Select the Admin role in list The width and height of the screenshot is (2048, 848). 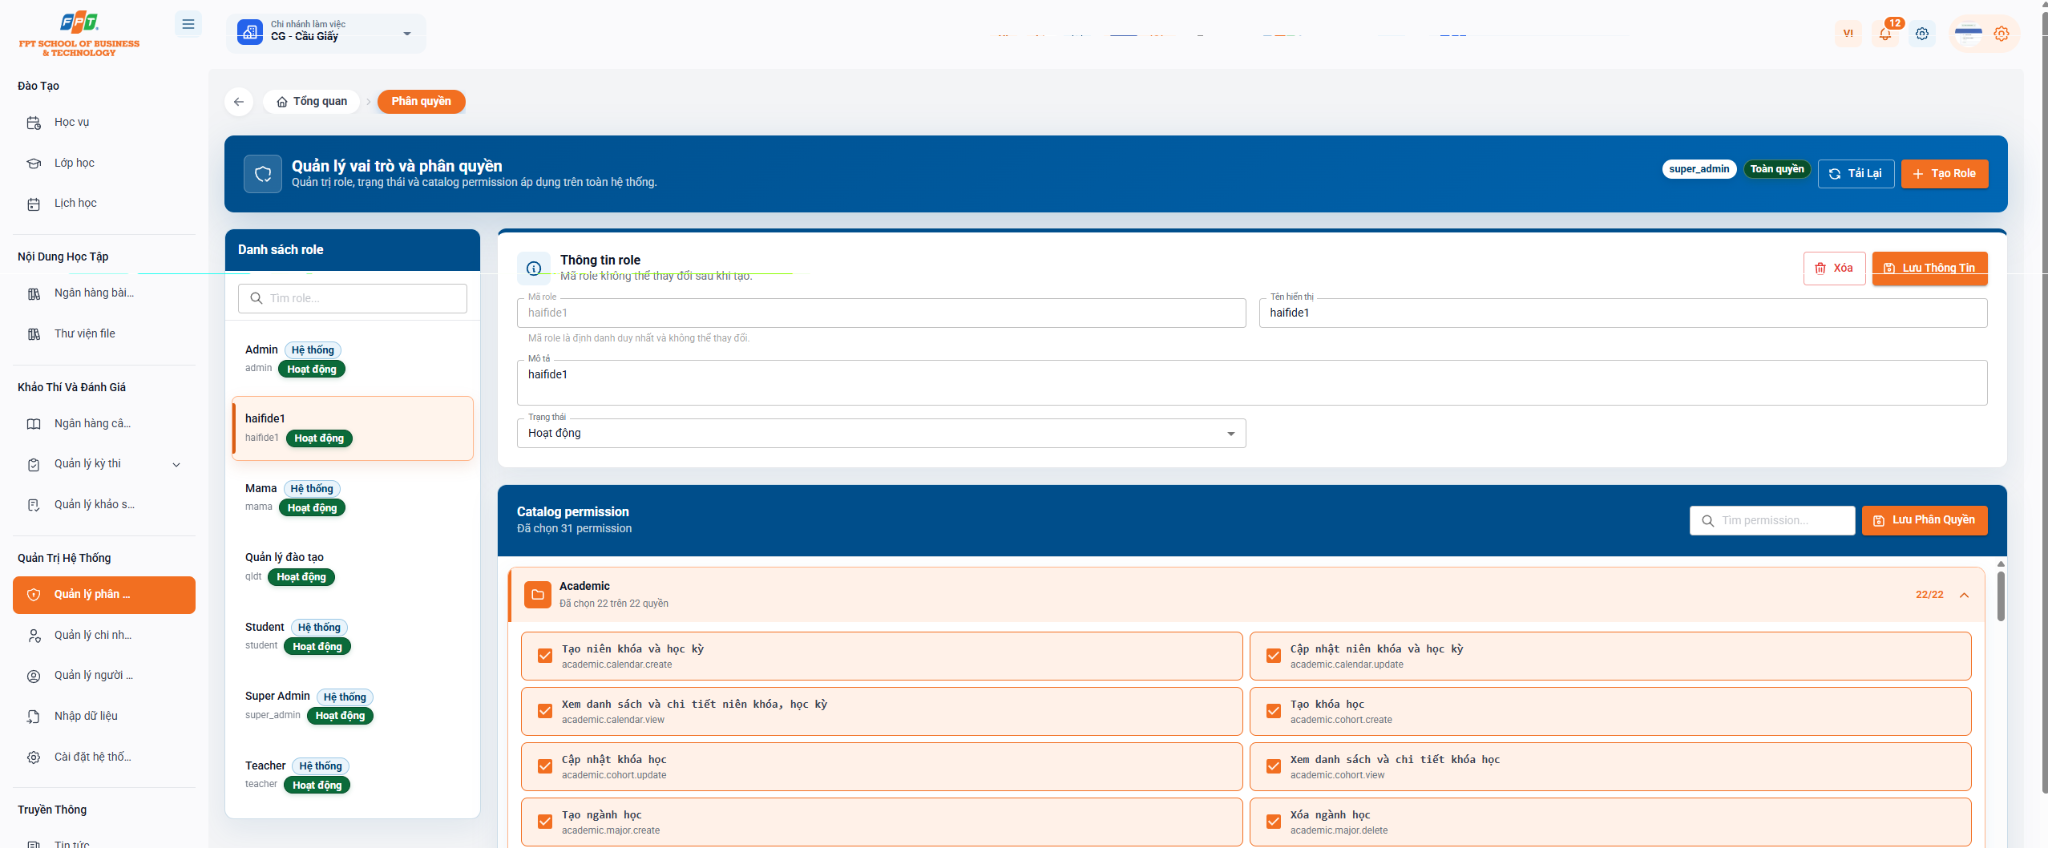(x=353, y=359)
